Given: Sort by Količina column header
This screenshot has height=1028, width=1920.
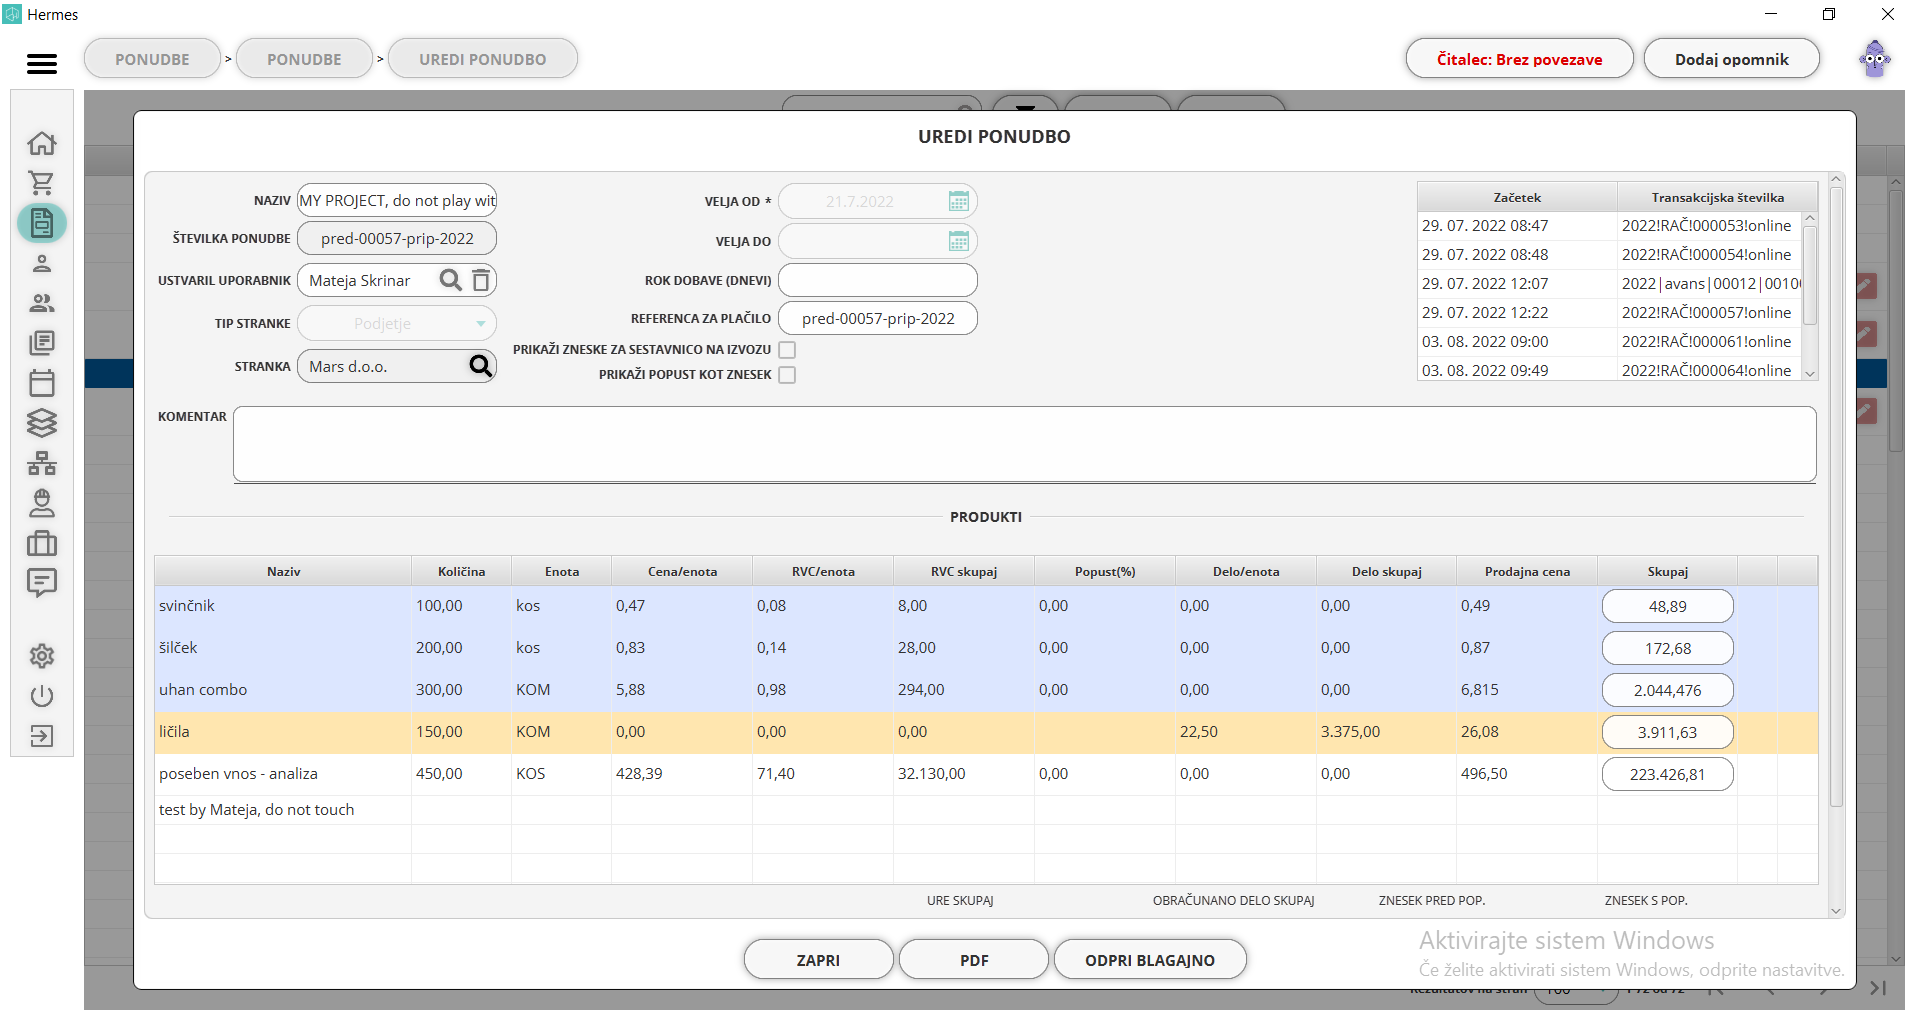Looking at the screenshot, I should click(461, 571).
